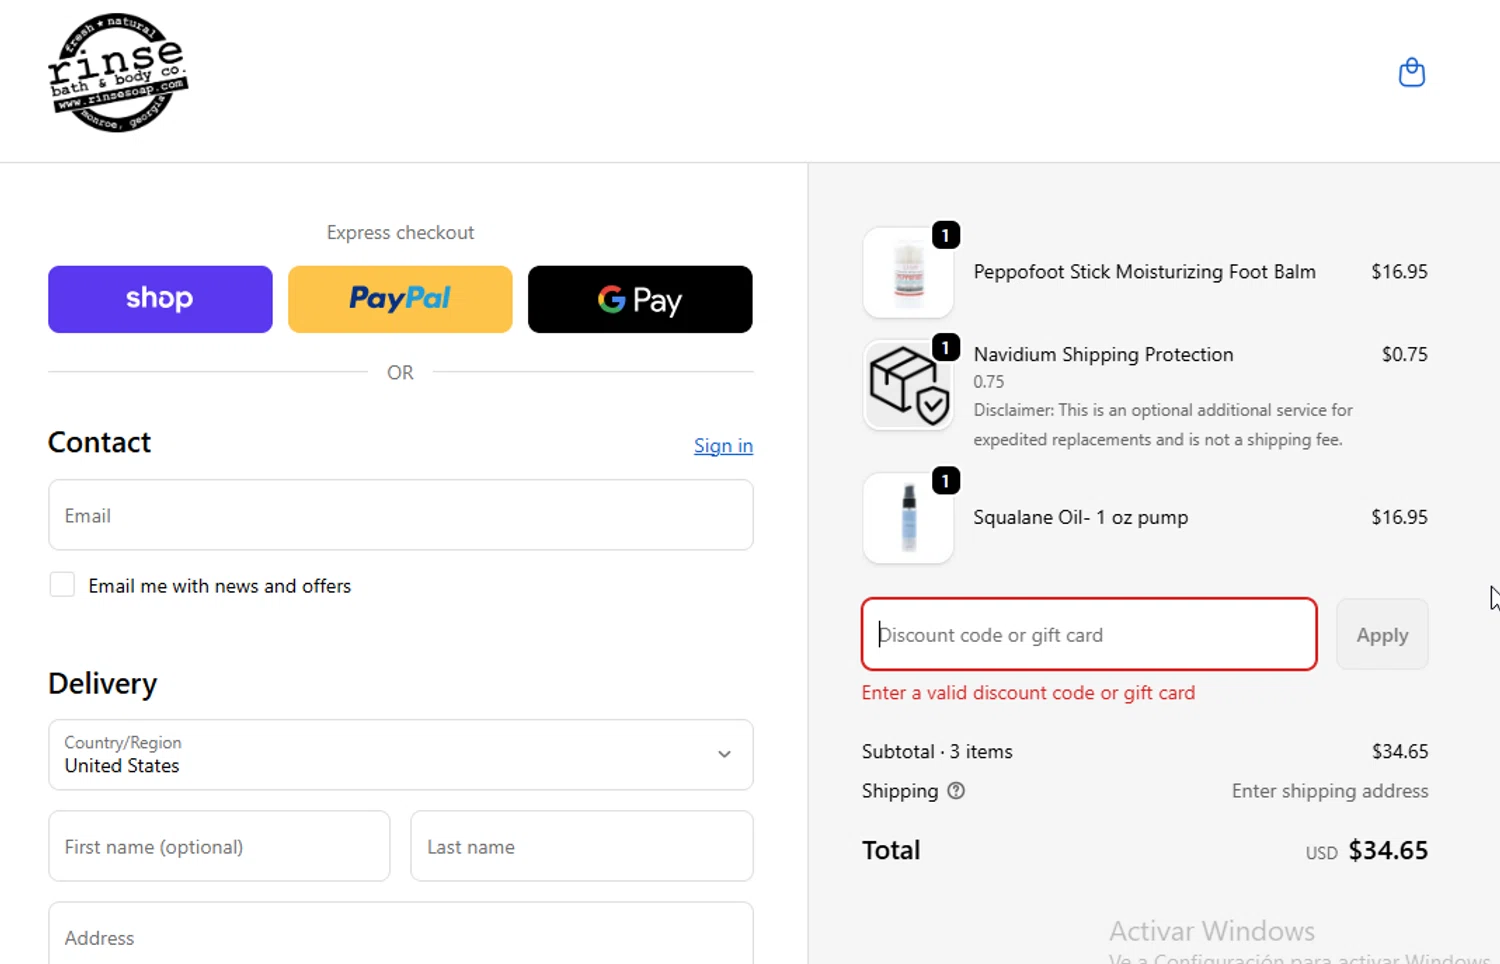This screenshot has height=964, width=1500.
Task: Click the Peppofoot Stick Moisturizing Foot Balm name
Action: tap(1145, 272)
